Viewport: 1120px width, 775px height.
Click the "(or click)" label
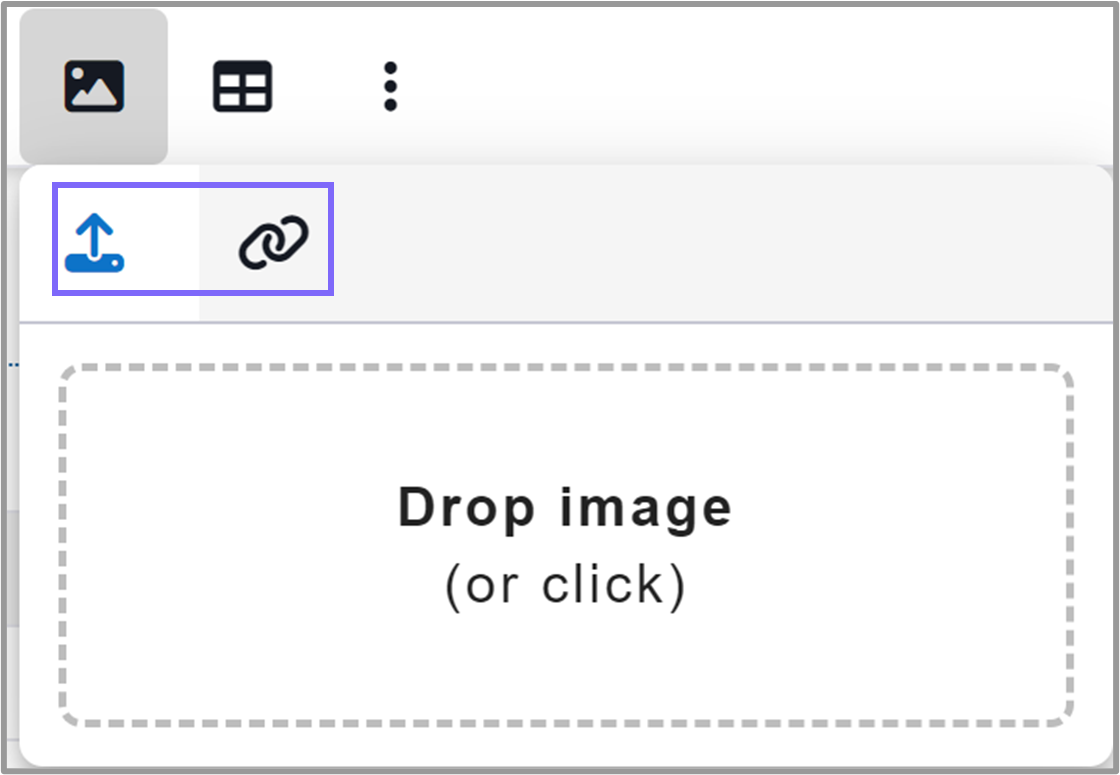pos(566,585)
